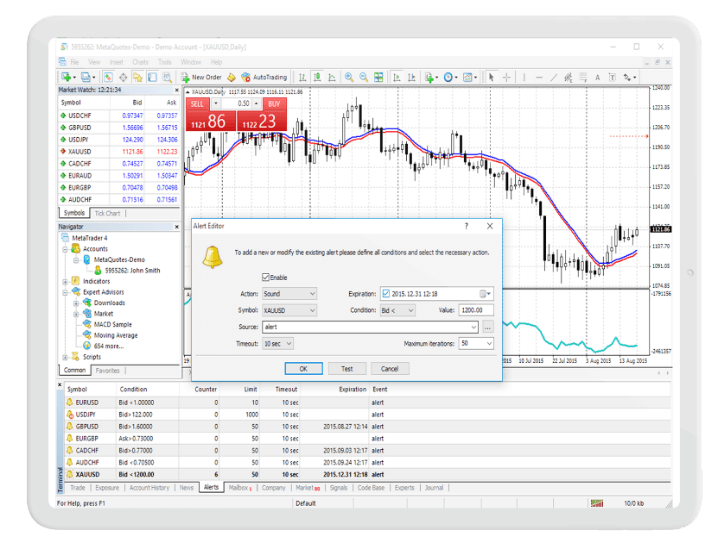This screenshot has width=724, height=549.
Task: Switch chart to candlesticks icon
Action: tap(317, 77)
